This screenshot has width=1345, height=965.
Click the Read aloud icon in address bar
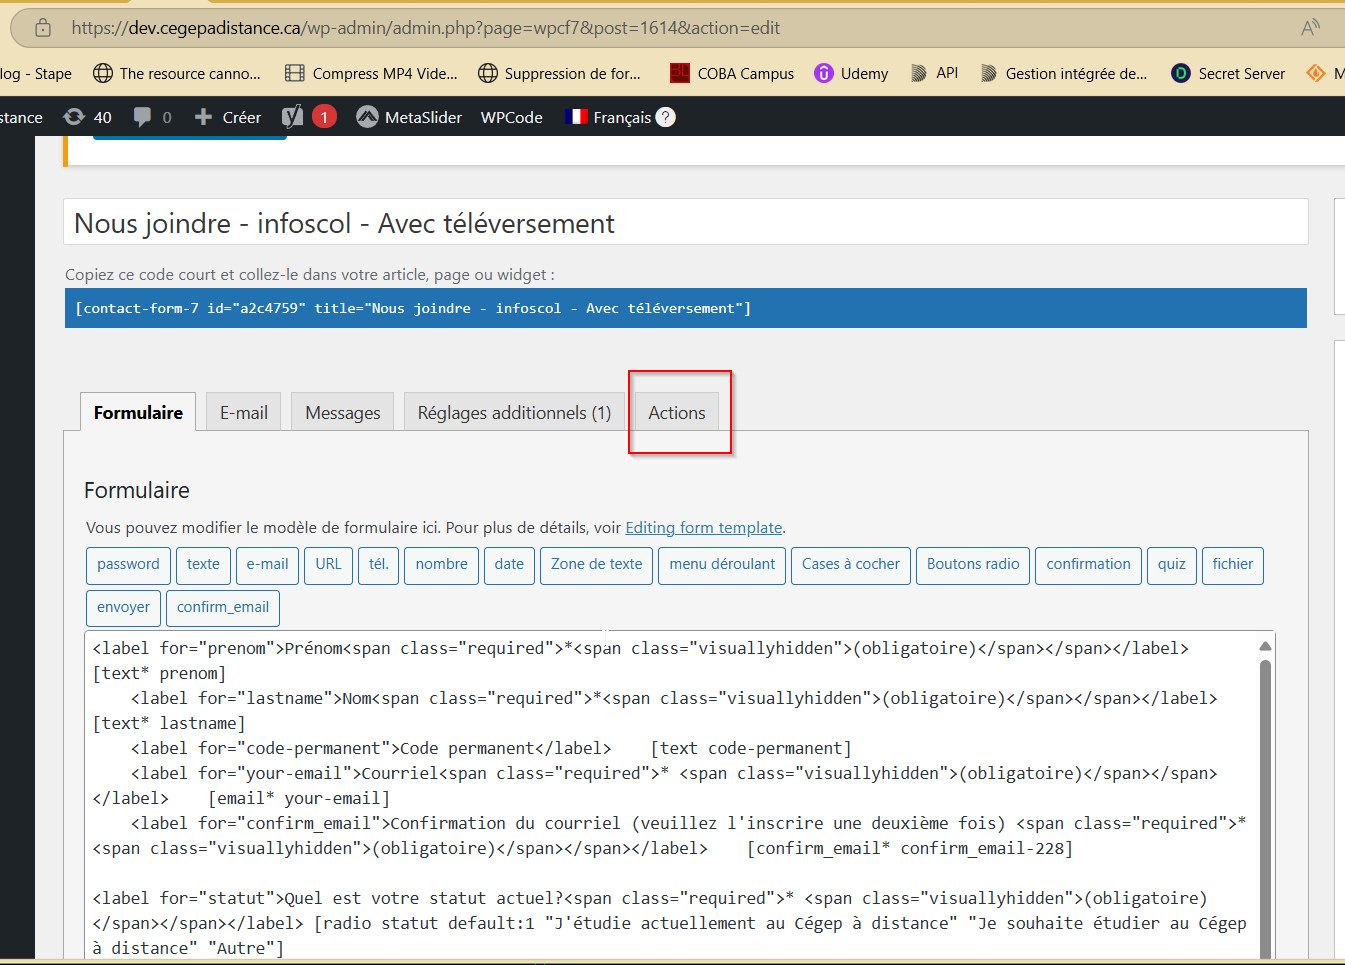(x=1309, y=28)
